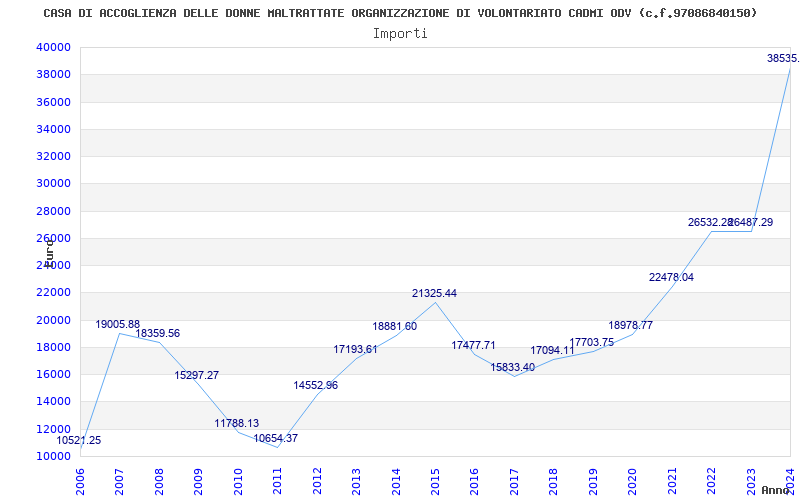
Task: Click the 36000 y-axis tick label
Action: tap(53, 102)
